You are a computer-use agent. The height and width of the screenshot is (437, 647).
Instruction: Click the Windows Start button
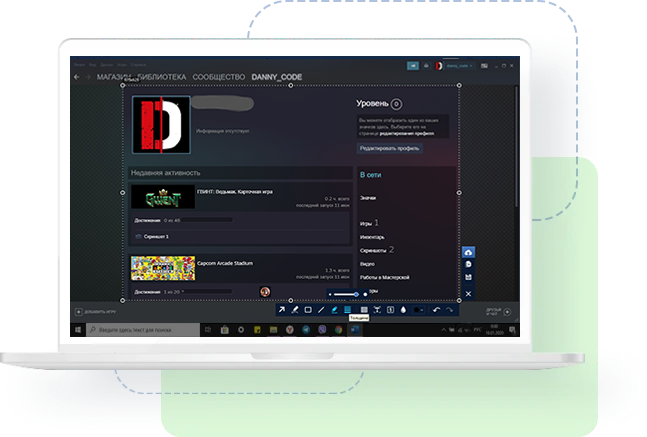[x=76, y=329]
